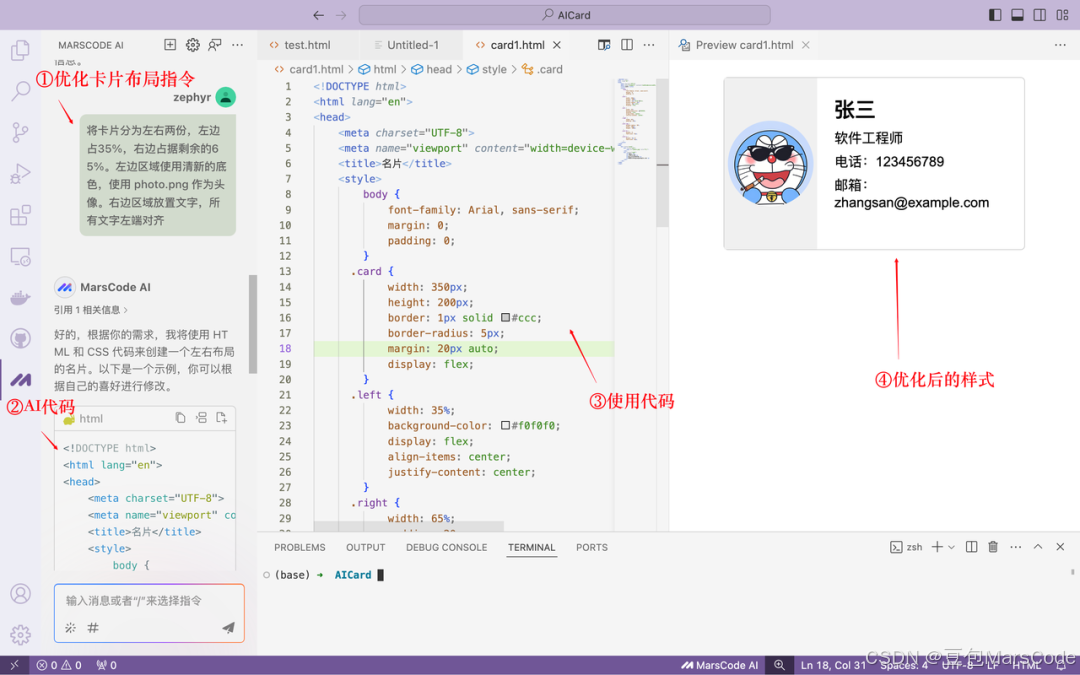
Task: Open MarsCode AI panel more actions
Action: 238,45
